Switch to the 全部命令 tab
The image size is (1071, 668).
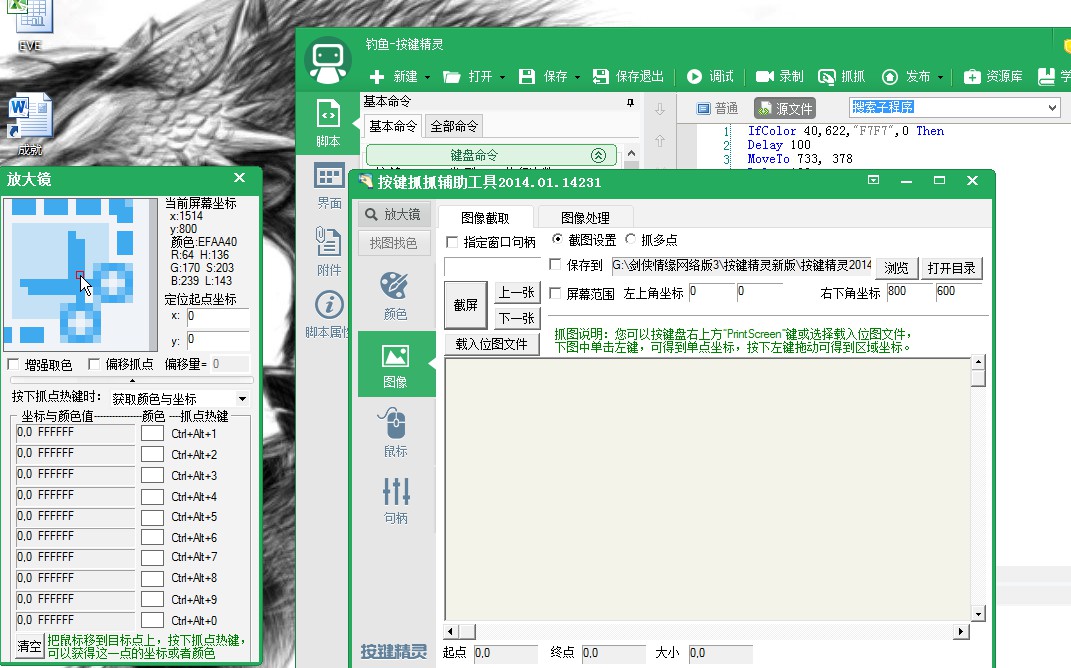point(454,126)
